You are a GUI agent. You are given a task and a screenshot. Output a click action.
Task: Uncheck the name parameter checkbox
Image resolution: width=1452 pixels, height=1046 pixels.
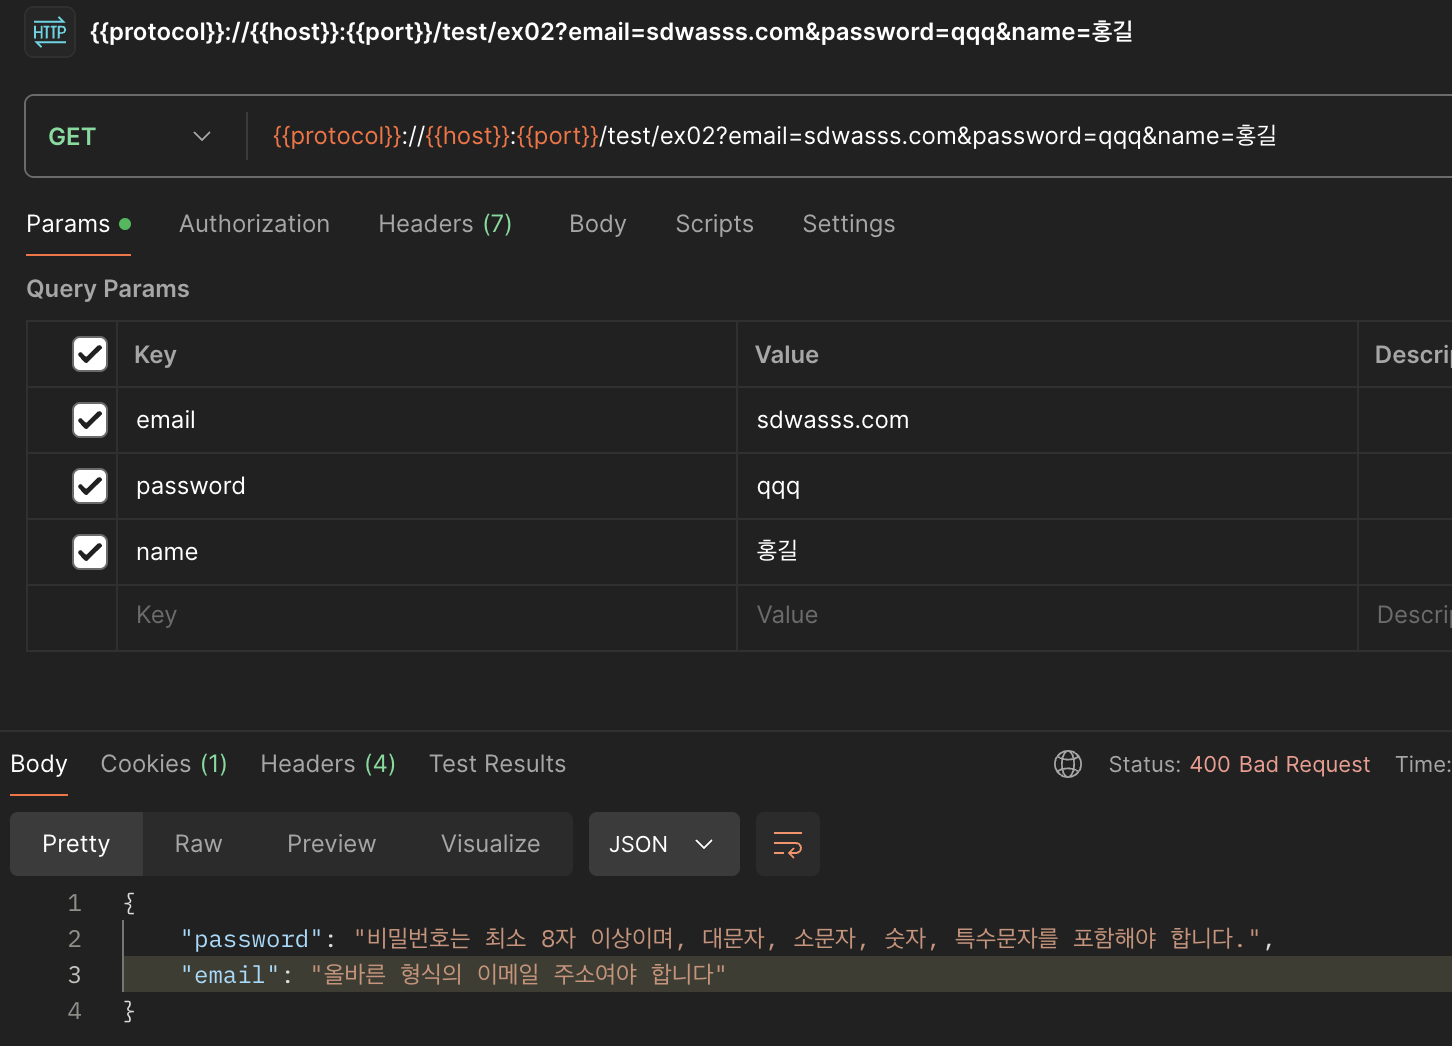[90, 552]
